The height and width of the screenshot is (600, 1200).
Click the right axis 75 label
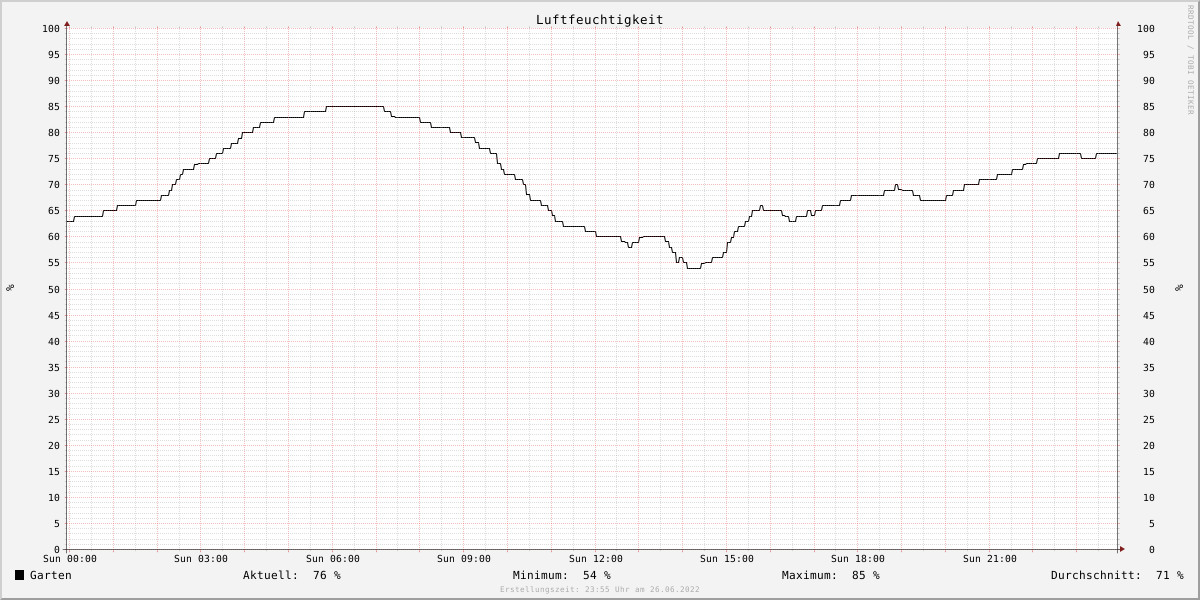coord(1148,158)
